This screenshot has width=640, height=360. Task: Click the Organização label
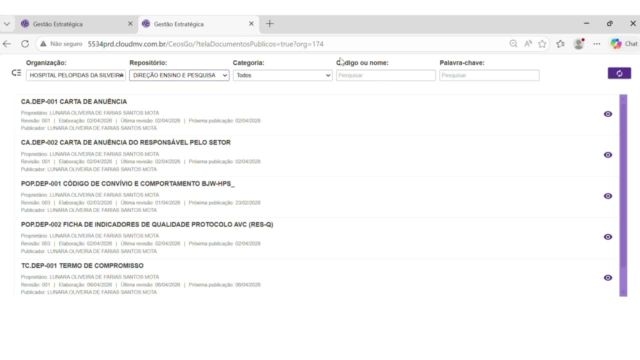click(46, 63)
